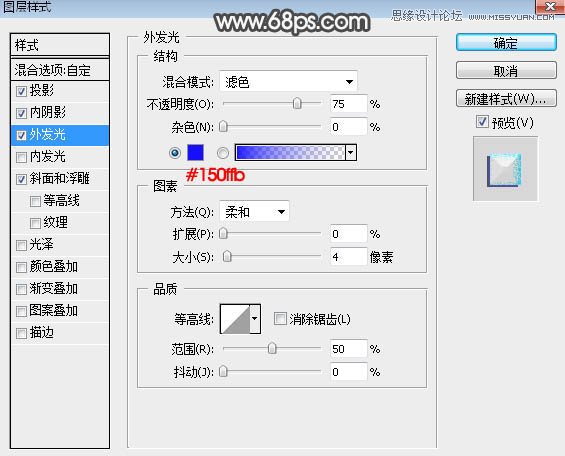Image resolution: width=565 pixels, height=456 pixels.
Task: Toggle the 预览(V) preview checkbox
Action: click(x=482, y=122)
